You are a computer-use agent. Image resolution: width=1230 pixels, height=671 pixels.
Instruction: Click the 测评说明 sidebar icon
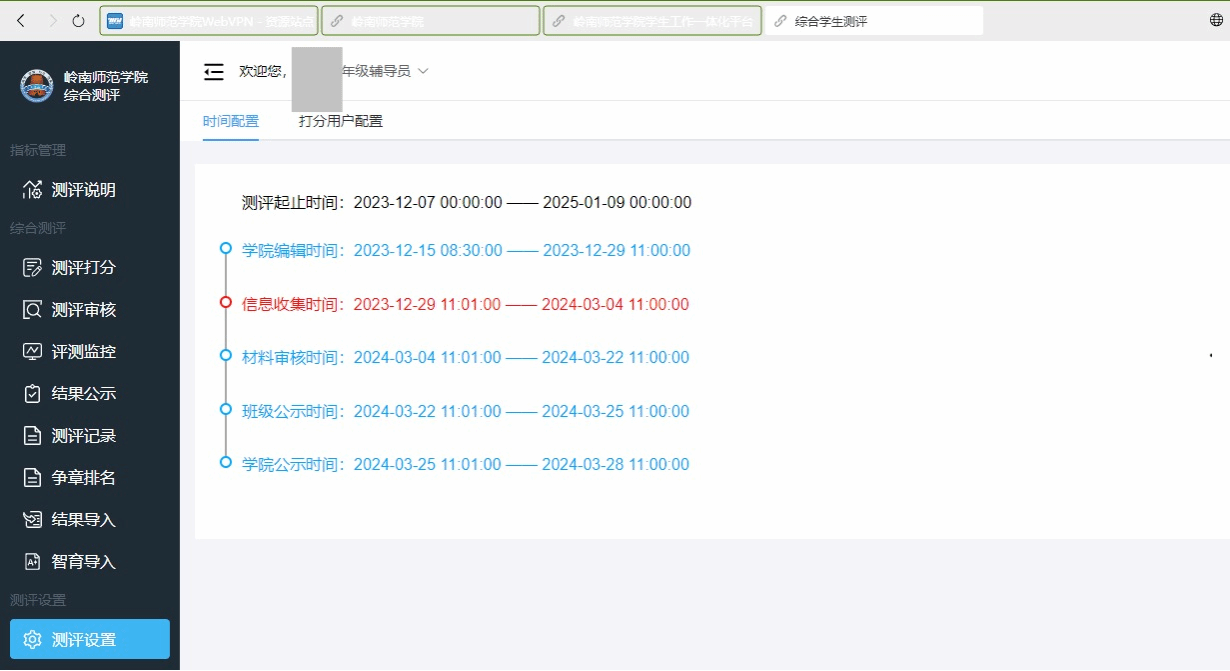(x=32, y=190)
